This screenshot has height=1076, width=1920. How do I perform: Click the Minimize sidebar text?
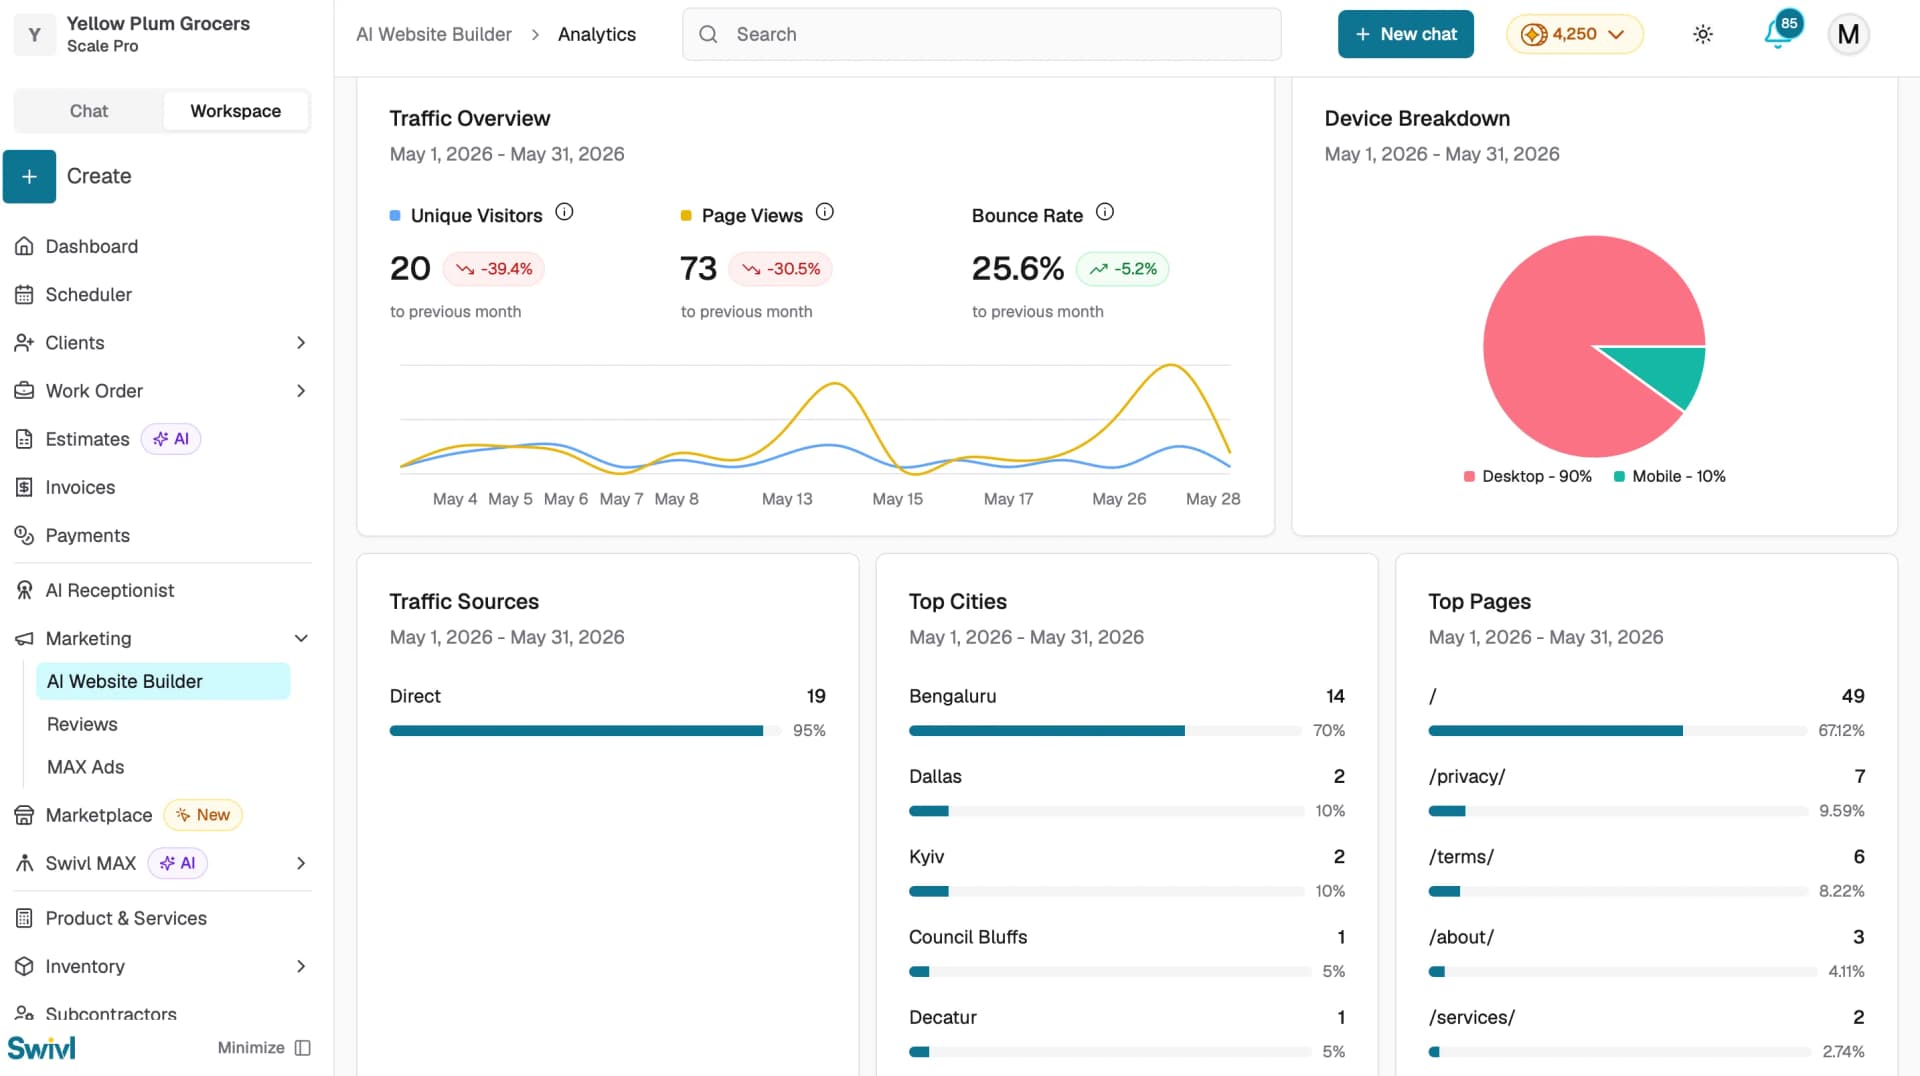[251, 1048]
